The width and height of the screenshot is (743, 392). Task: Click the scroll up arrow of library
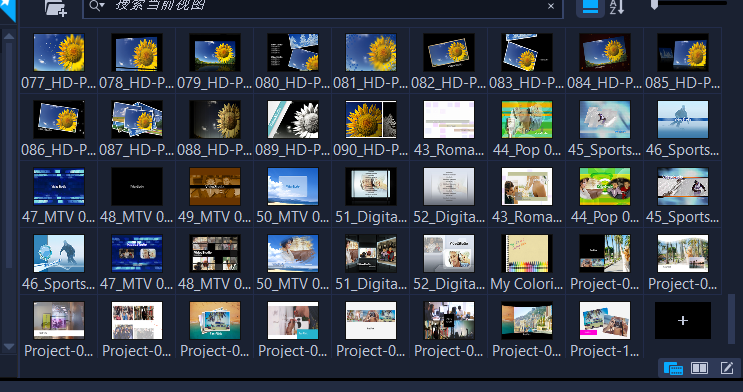coord(9,36)
